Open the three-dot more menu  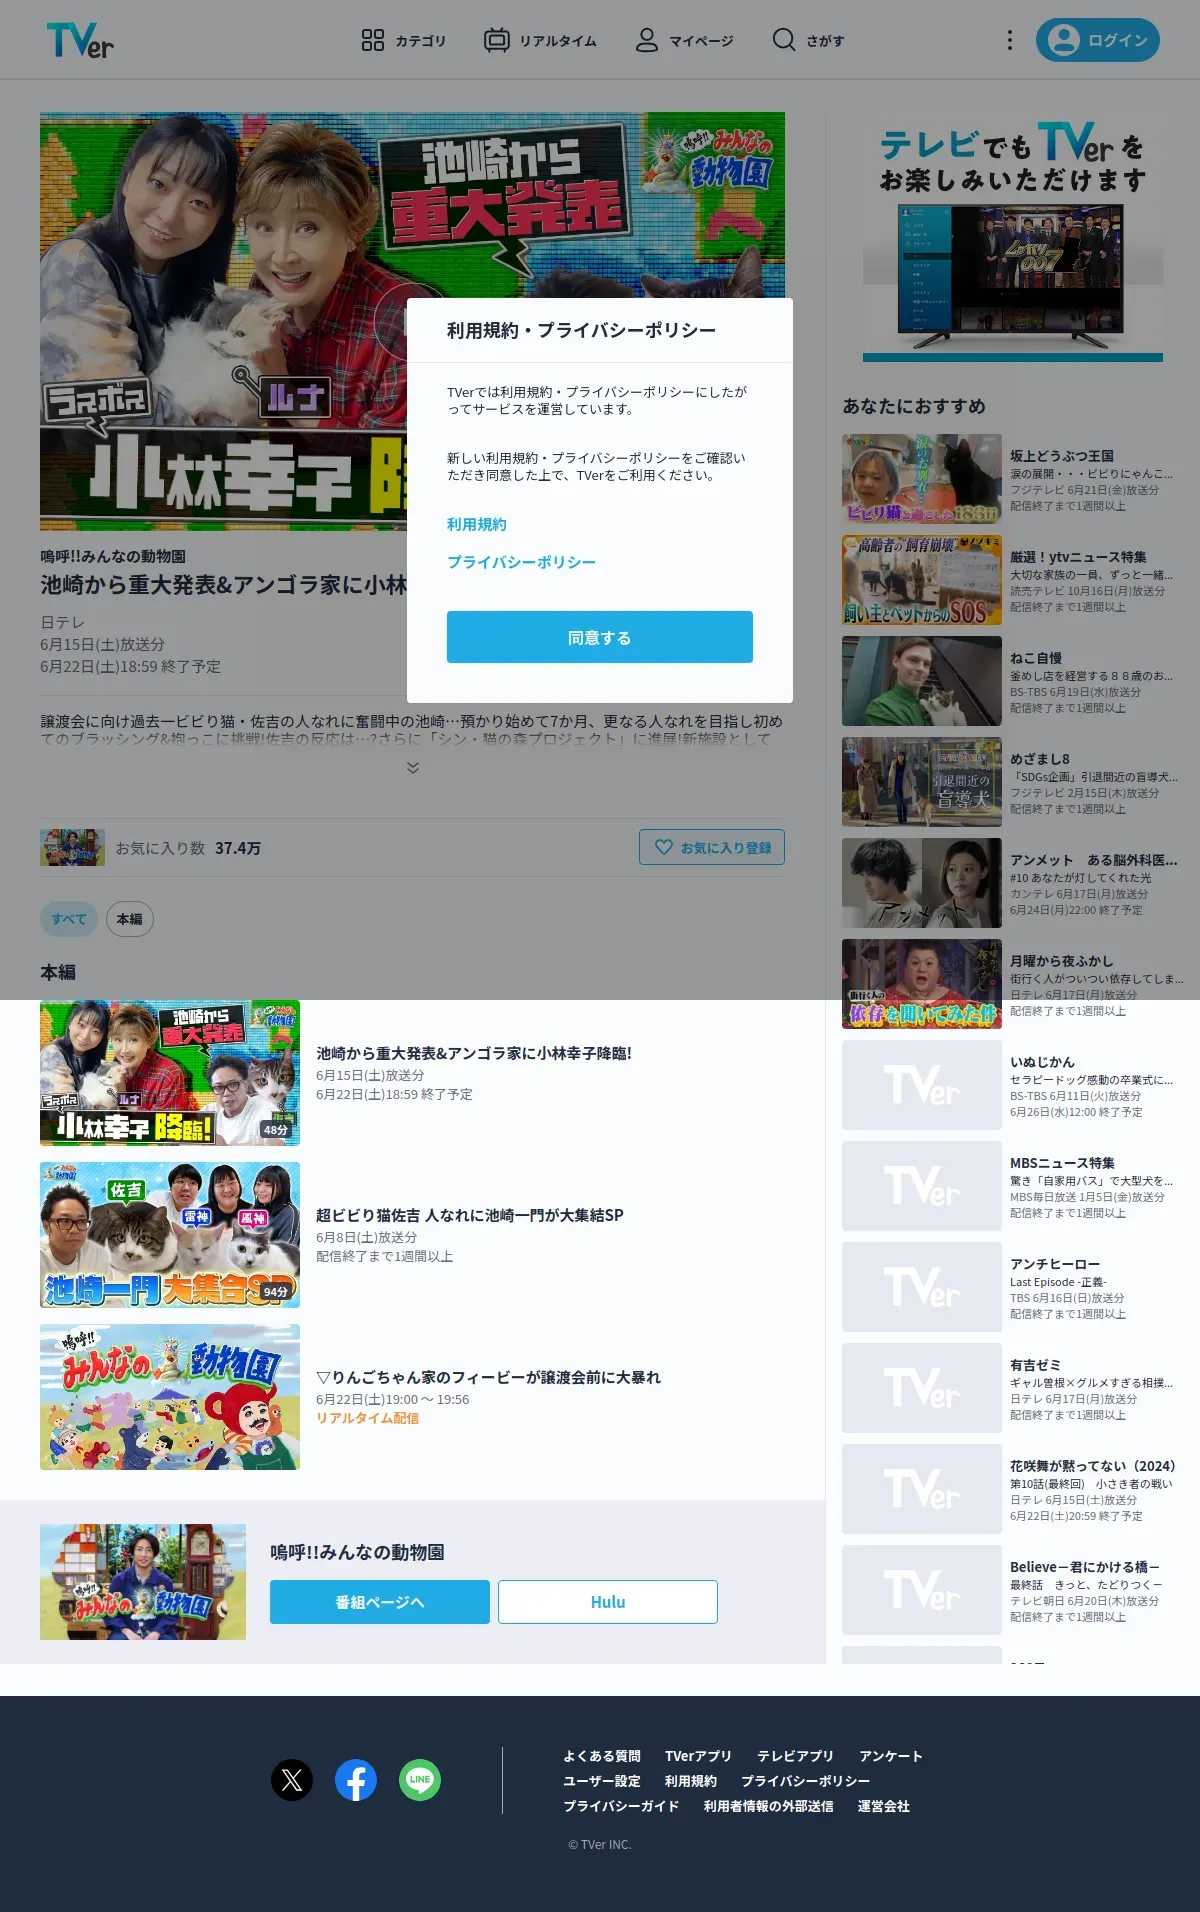tap(1009, 40)
